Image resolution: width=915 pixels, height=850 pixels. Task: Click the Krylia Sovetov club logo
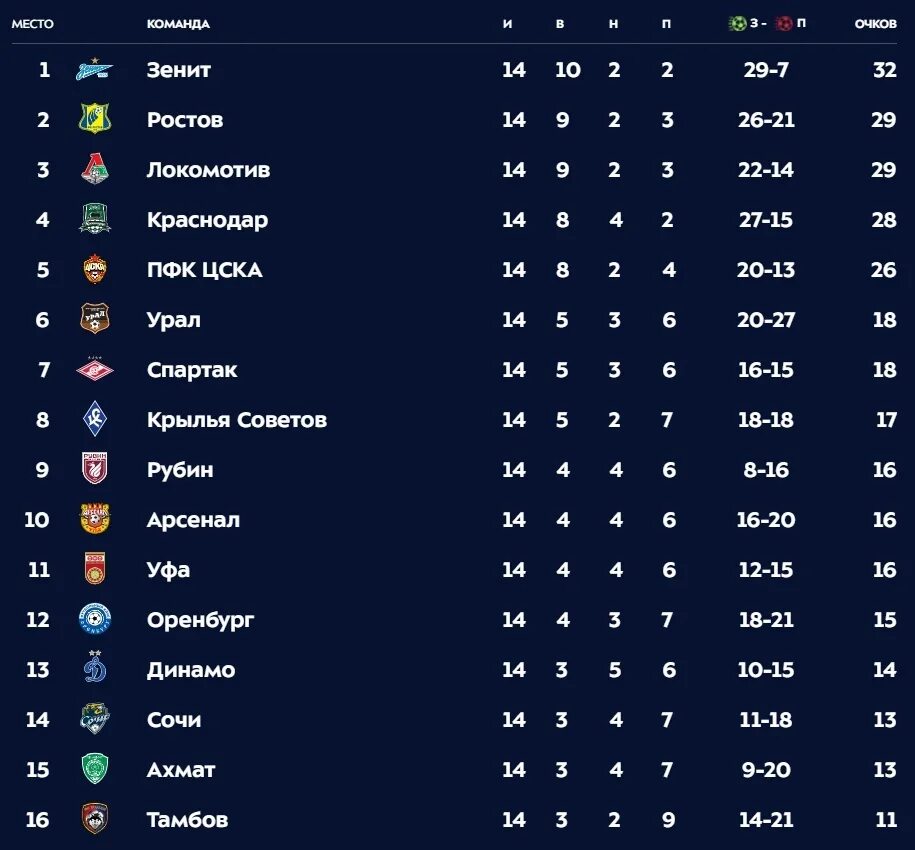click(x=95, y=420)
